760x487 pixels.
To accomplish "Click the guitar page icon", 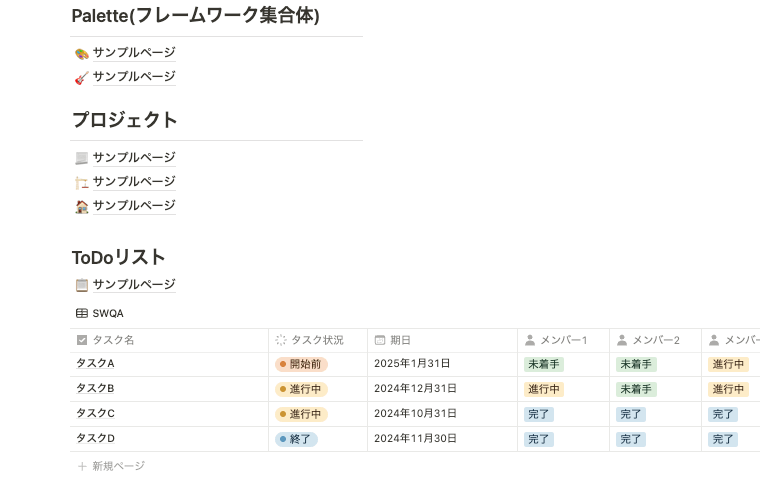I will 82,77.
